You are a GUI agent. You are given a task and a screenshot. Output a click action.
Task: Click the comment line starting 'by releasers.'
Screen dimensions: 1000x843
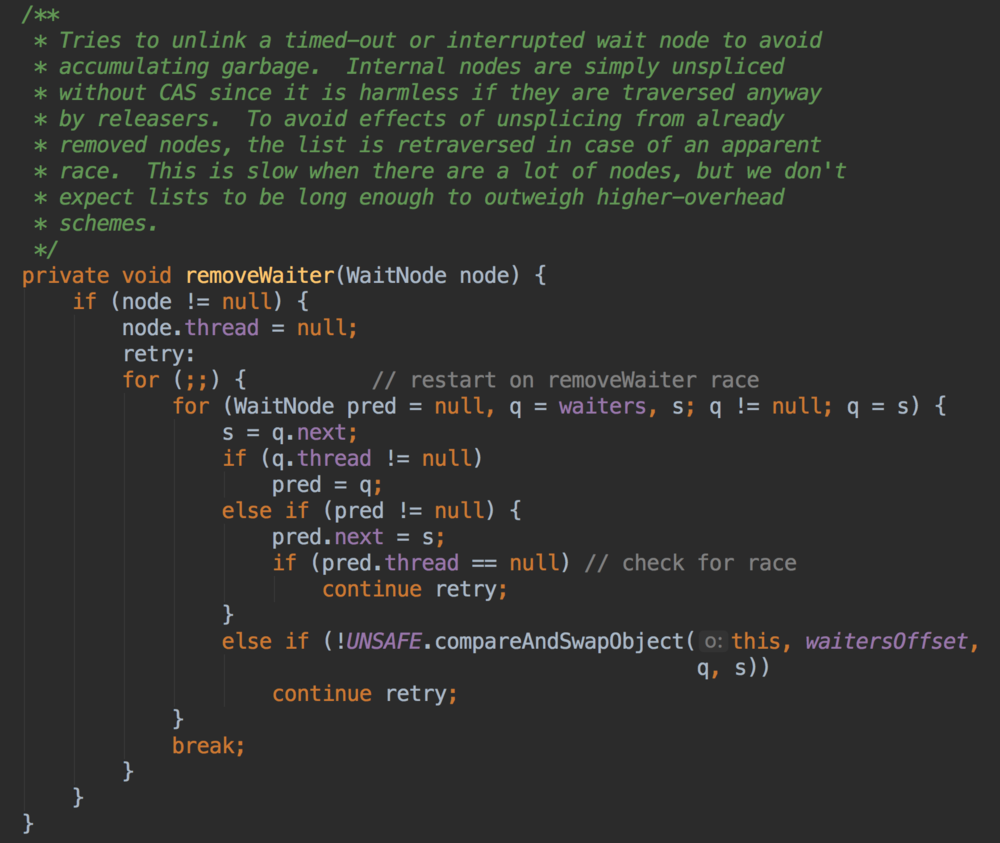pyautogui.click(x=409, y=119)
